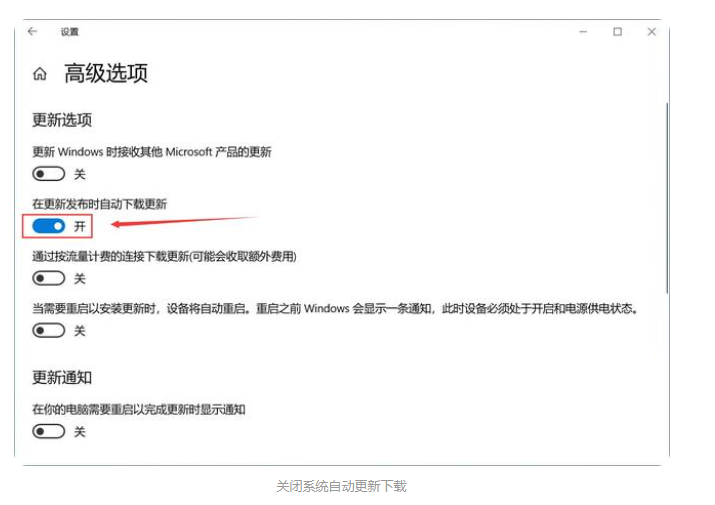Enable downloading updates over metered connections
715x505 pixels.
pyautogui.click(x=49, y=278)
